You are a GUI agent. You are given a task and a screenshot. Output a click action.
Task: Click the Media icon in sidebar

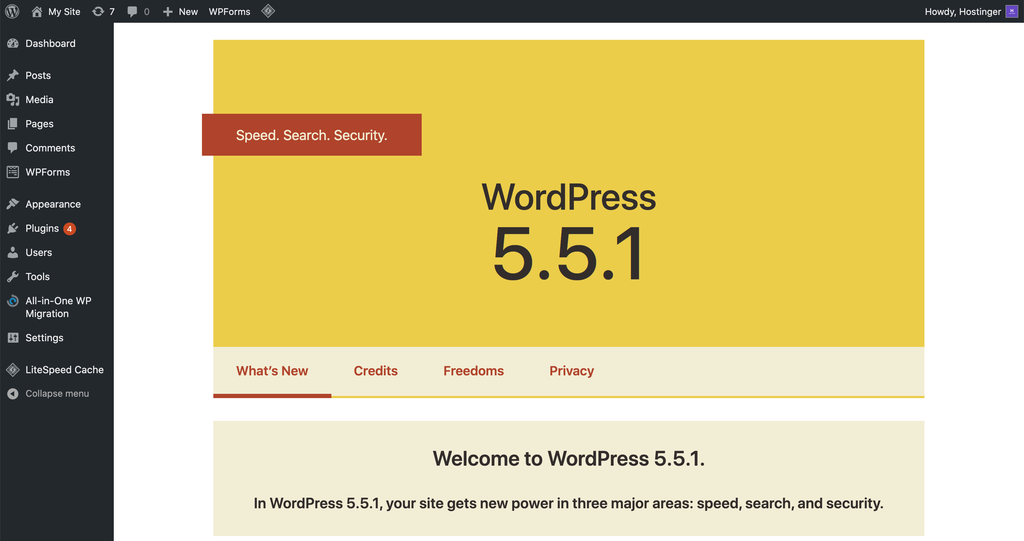click(12, 99)
